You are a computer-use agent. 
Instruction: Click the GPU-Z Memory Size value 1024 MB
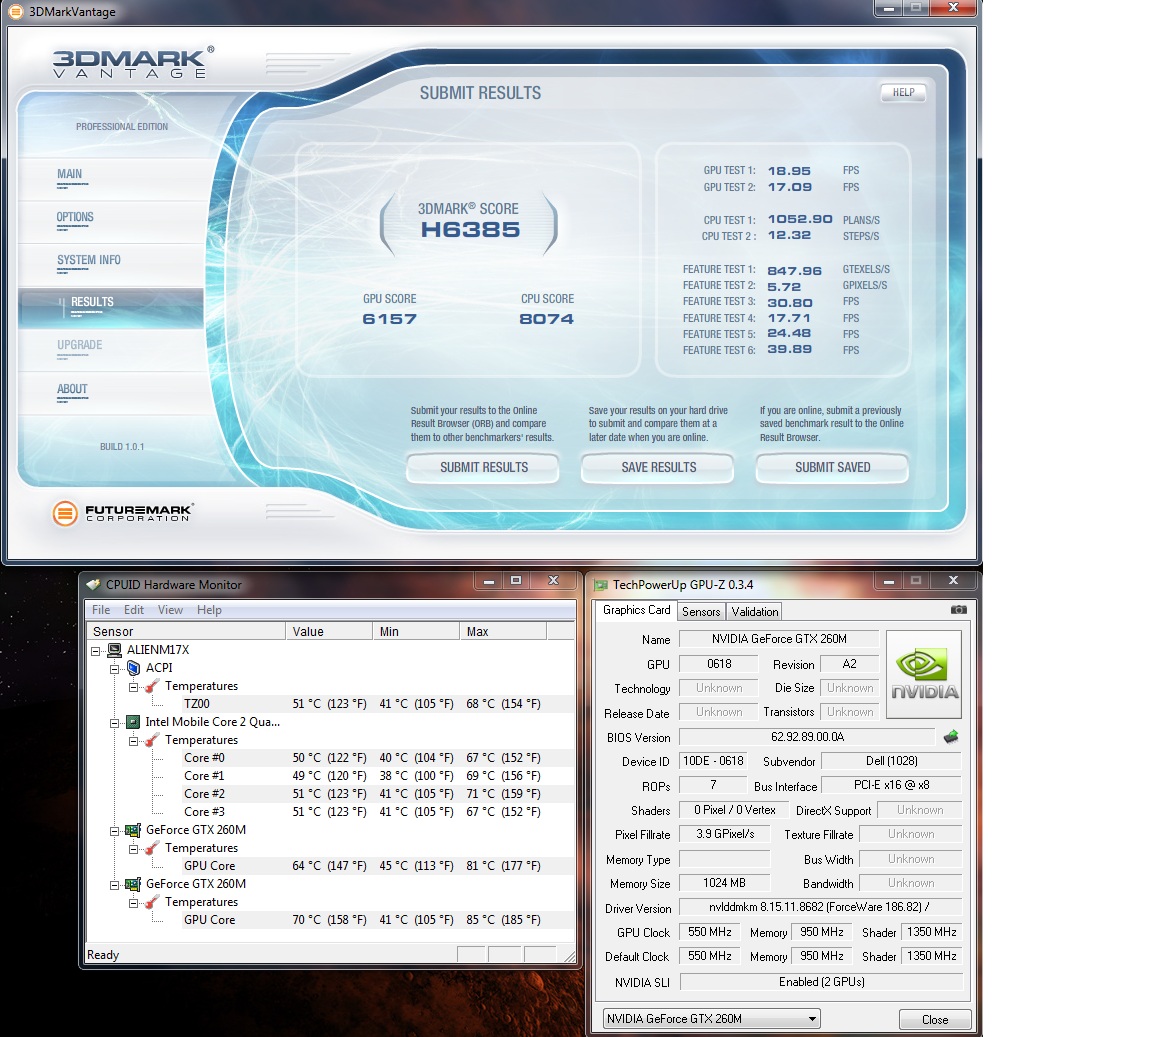click(724, 883)
